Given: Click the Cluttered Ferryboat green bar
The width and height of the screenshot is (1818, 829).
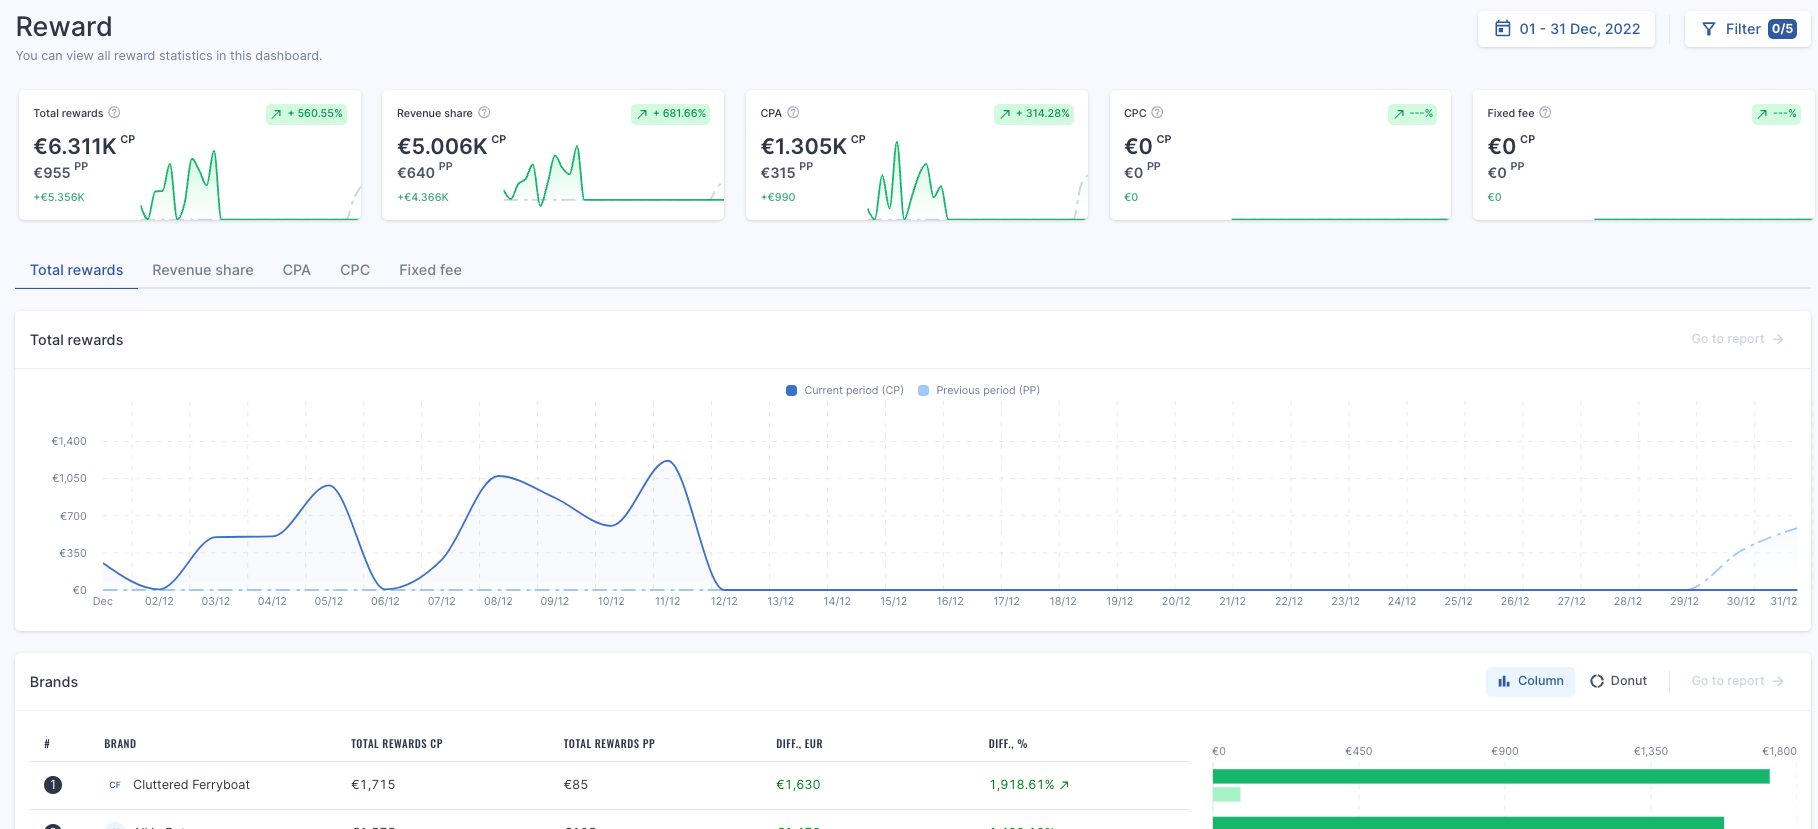Looking at the screenshot, I should click(1491, 776).
